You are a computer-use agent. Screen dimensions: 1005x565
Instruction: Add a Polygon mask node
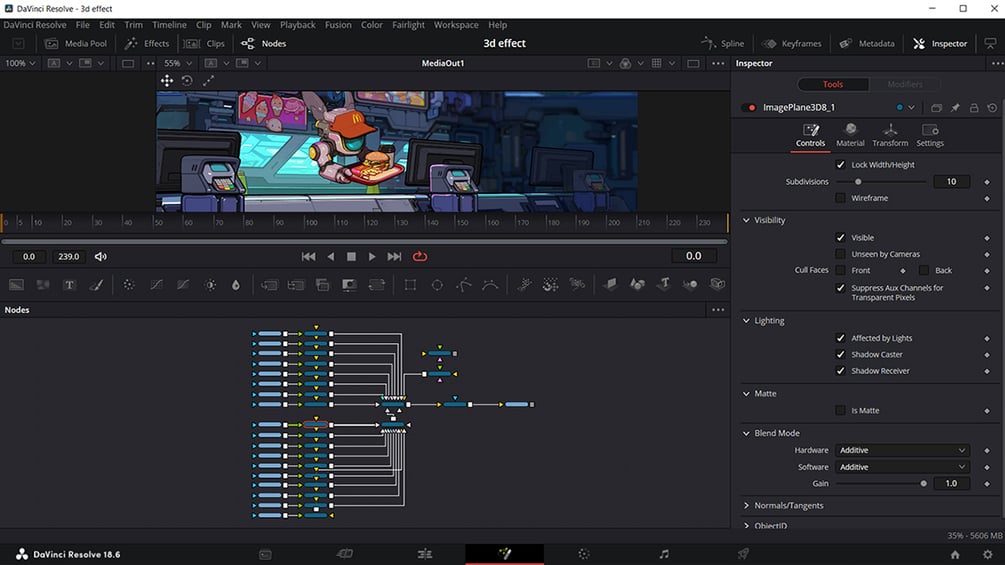coord(464,284)
